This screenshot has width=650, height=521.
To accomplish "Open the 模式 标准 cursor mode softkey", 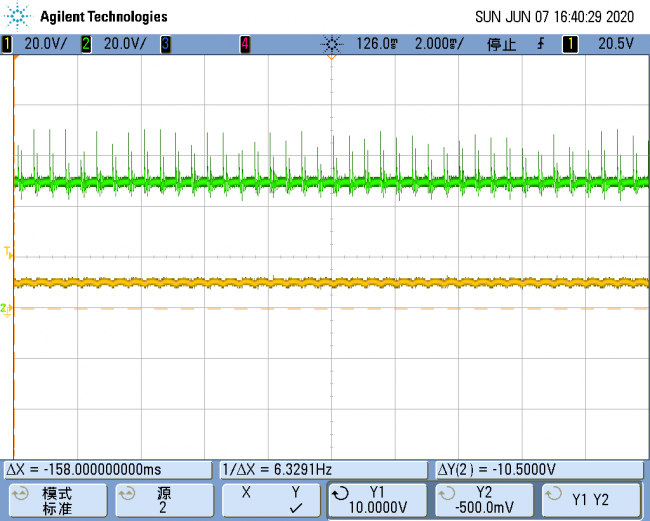I will tap(58, 500).
